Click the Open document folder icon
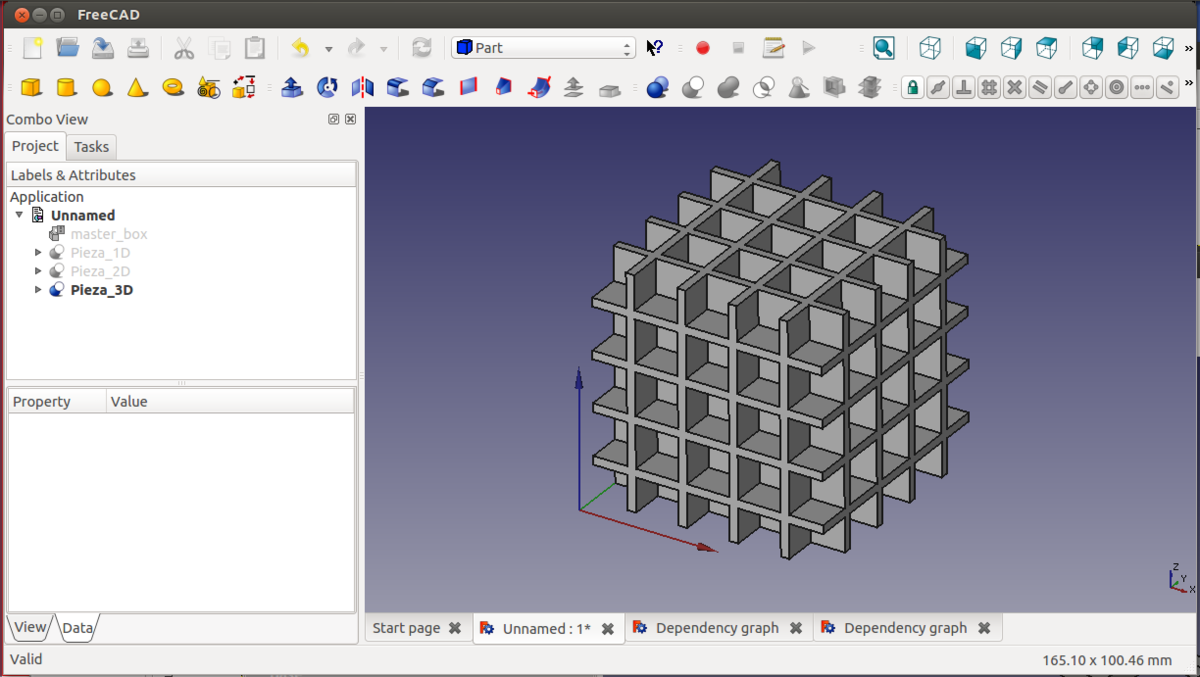This screenshot has width=1200, height=677. (67, 48)
